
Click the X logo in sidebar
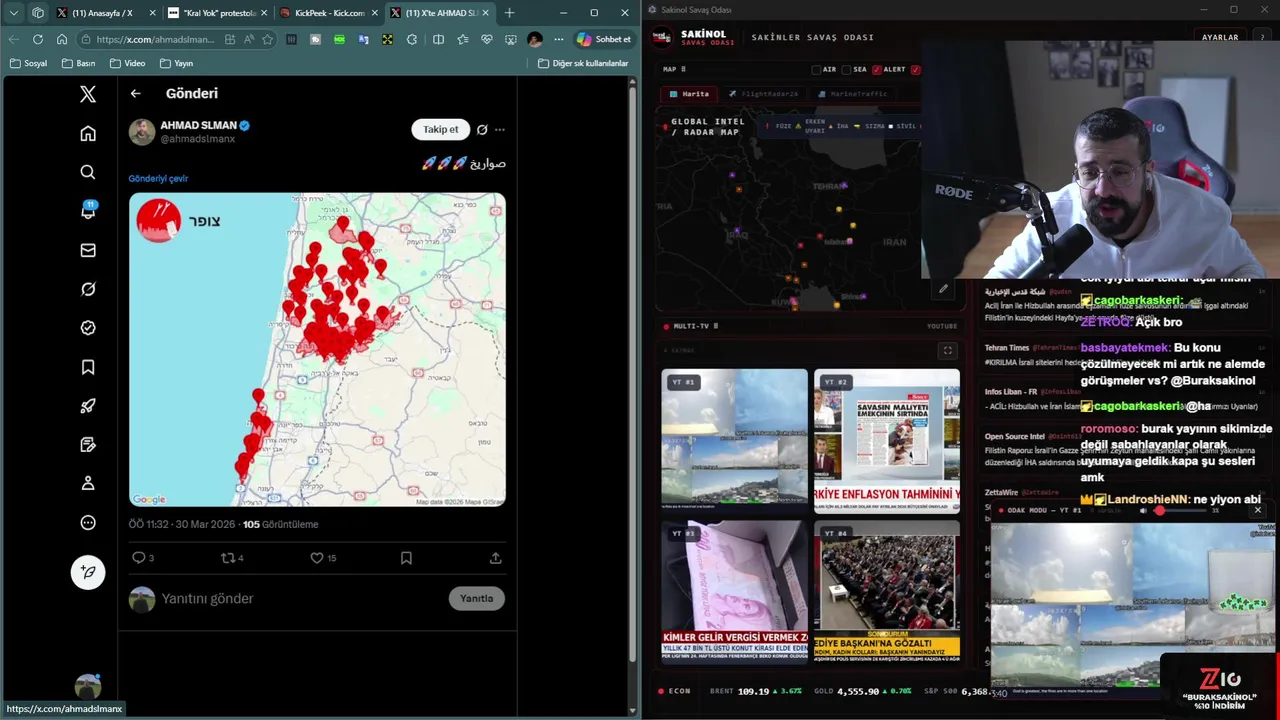(x=88, y=94)
